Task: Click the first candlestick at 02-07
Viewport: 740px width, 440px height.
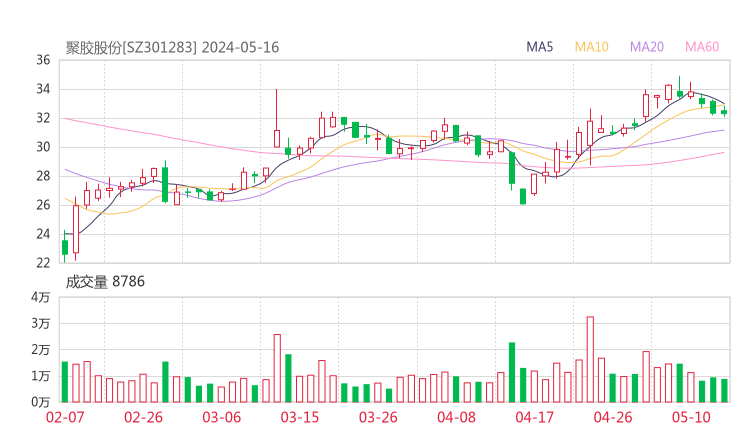Action: (x=65, y=246)
